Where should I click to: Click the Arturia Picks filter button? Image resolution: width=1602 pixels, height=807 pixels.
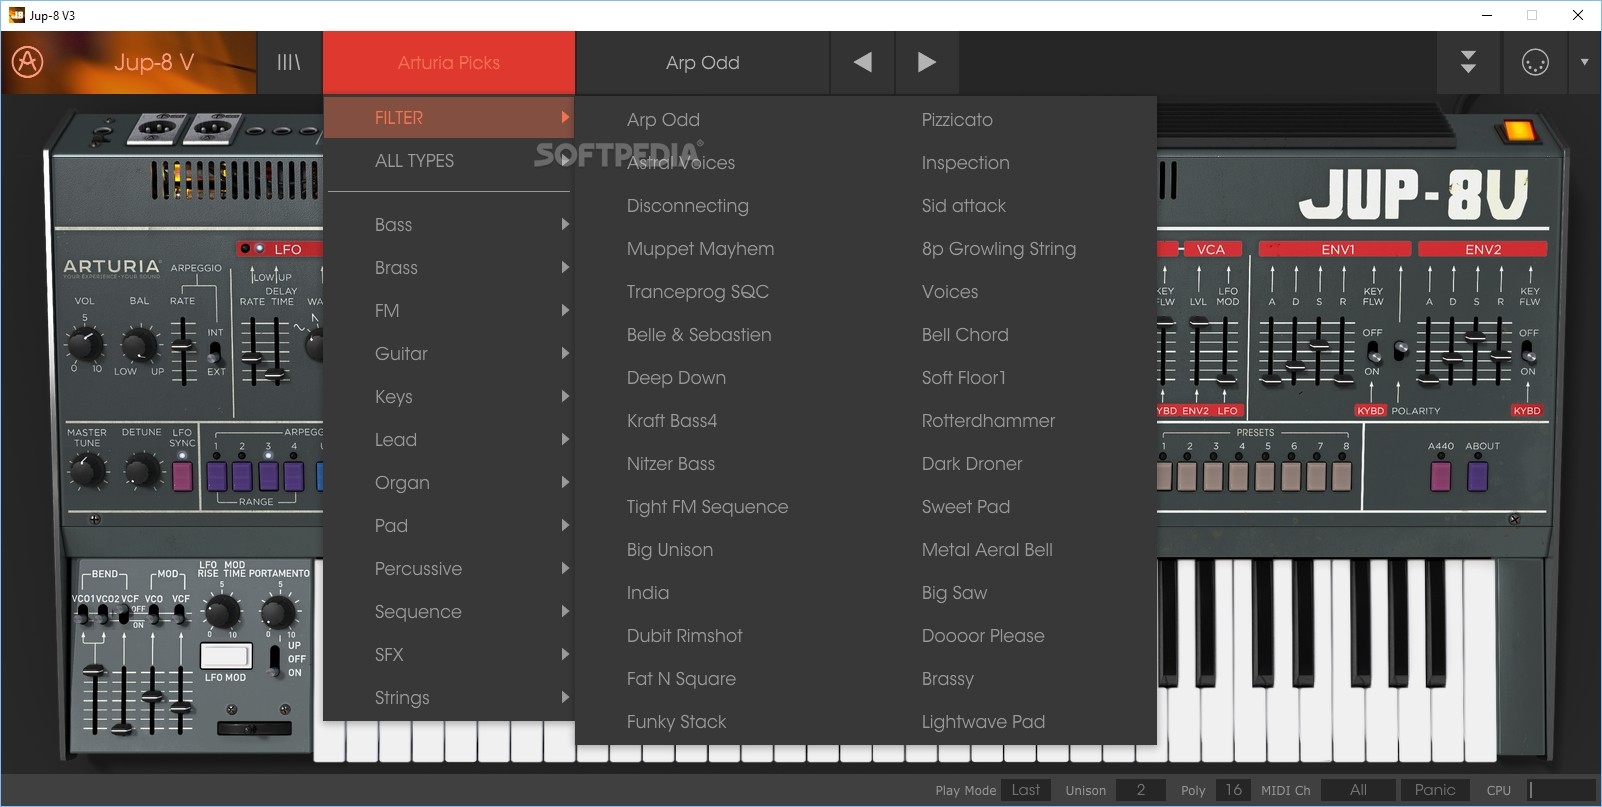click(449, 62)
